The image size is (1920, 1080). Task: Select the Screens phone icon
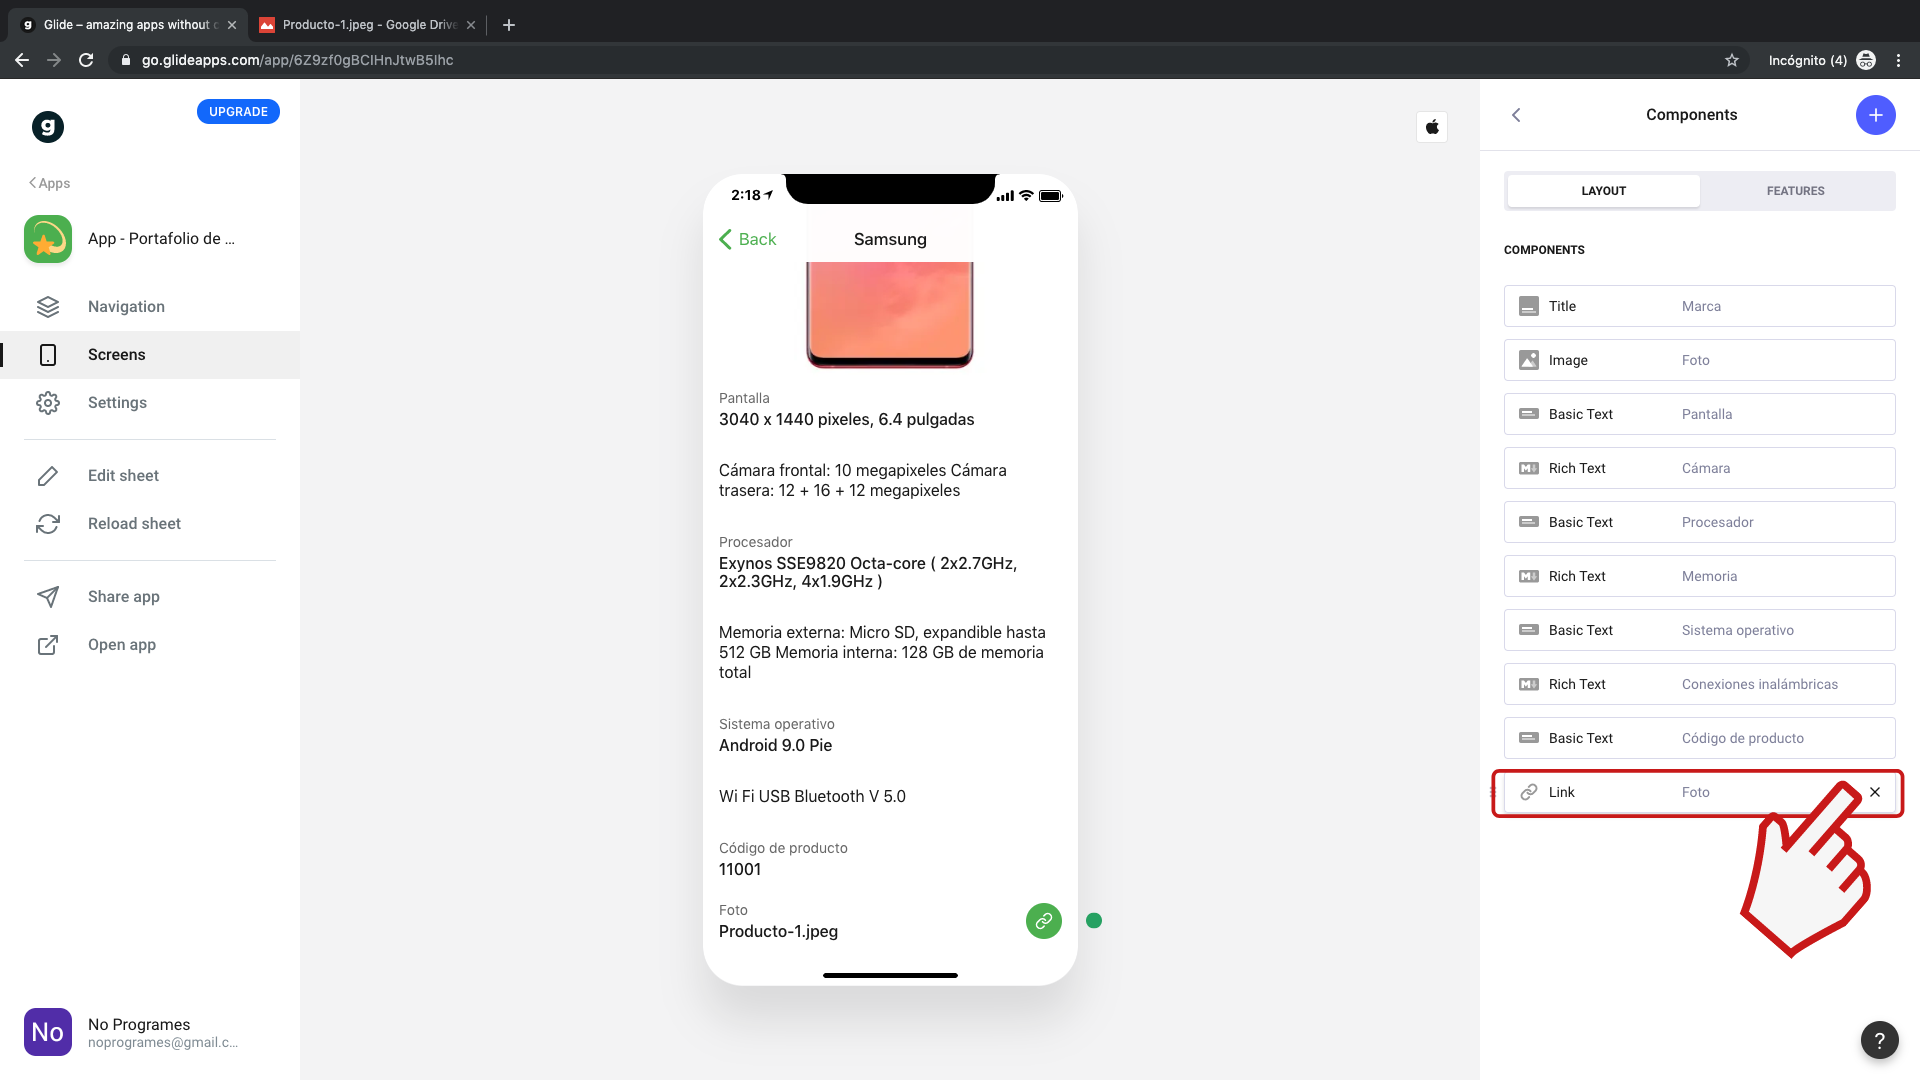(48, 355)
